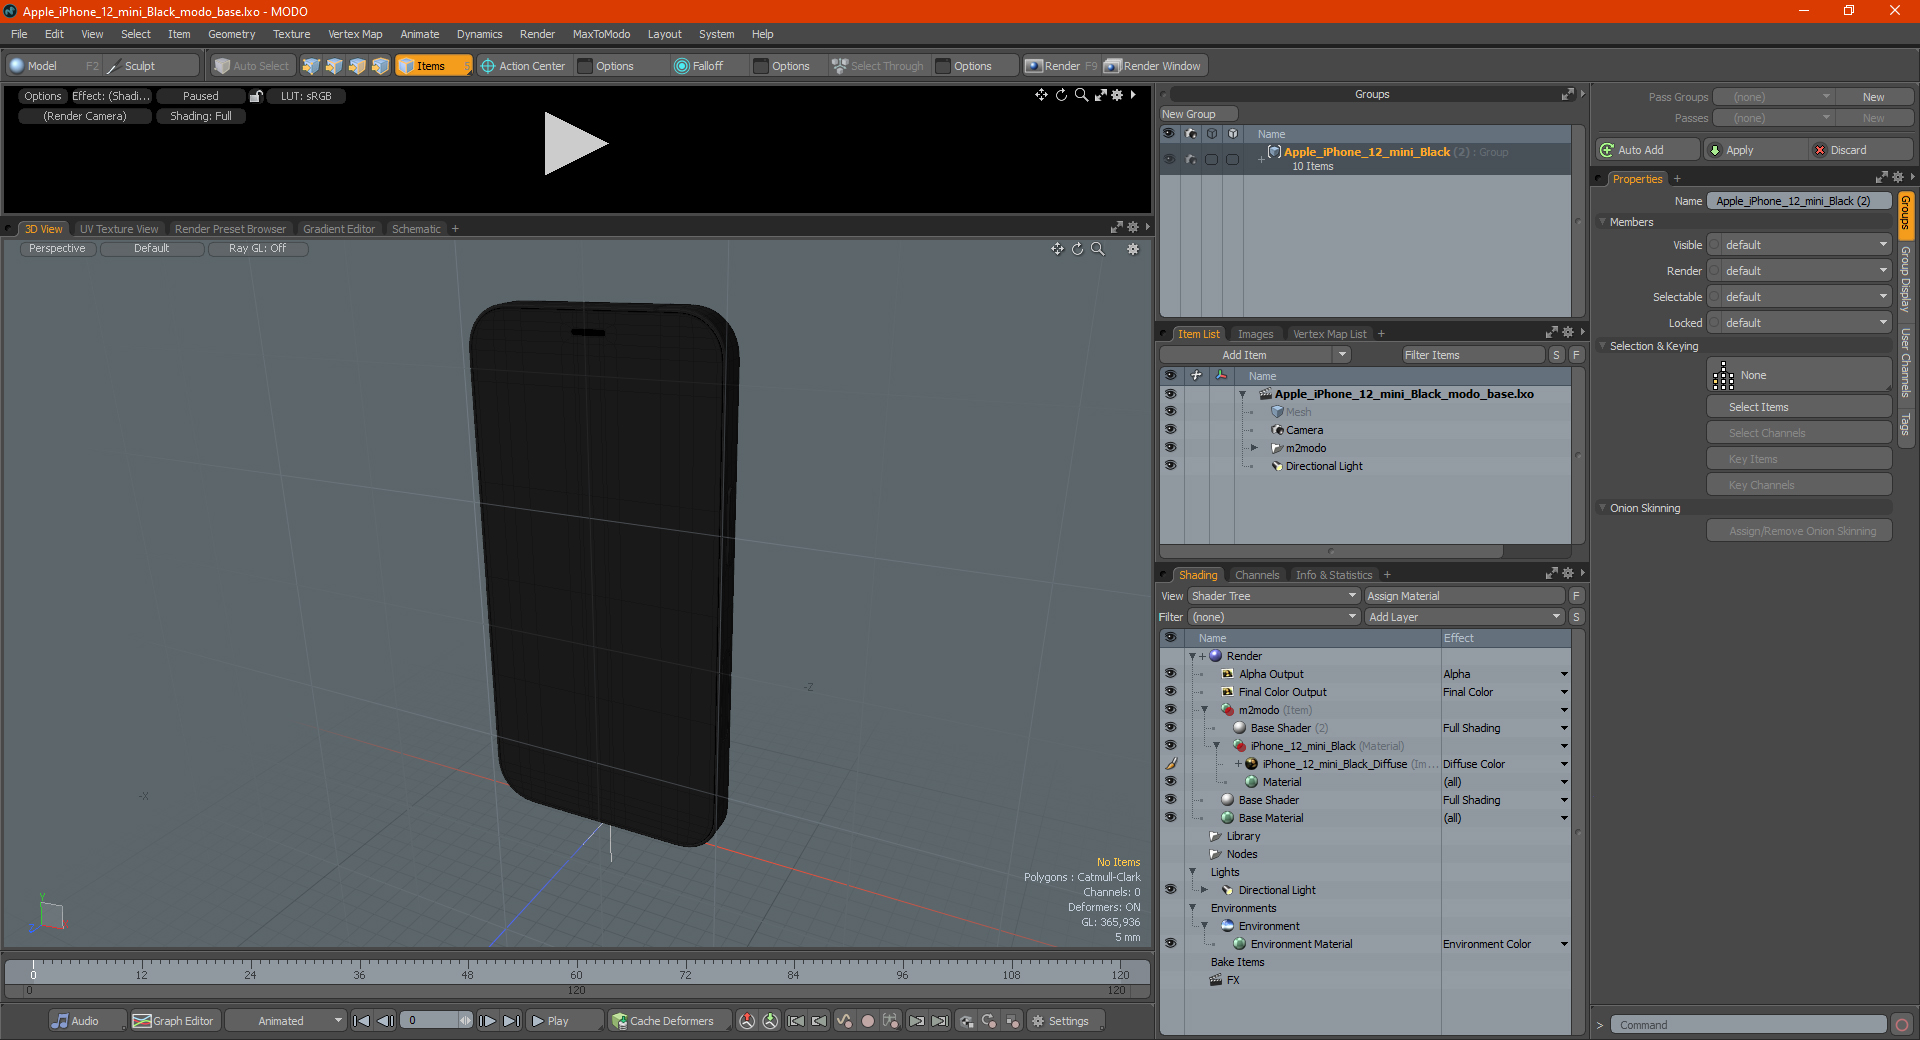Screen dimensions: 1920x1040
Task: Open Shader Tree view dropdown
Action: [1273, 596]
